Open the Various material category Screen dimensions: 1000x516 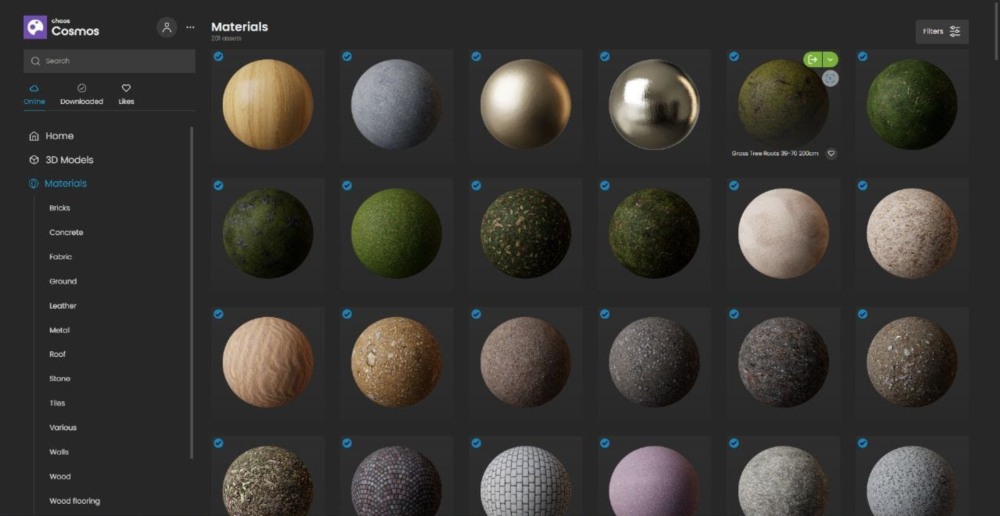(x=62, y=428)
